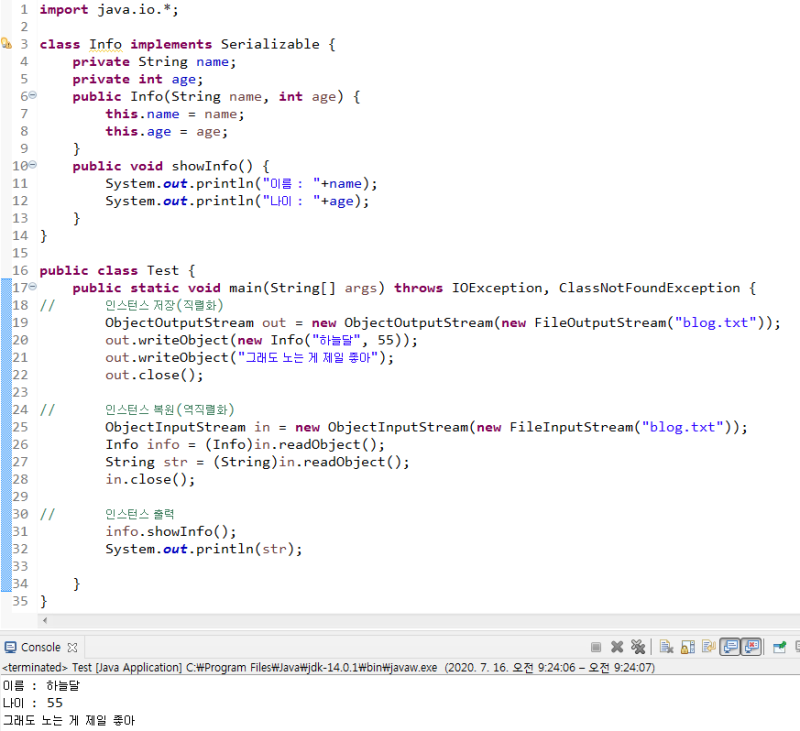Clear the console output

click(667, 646)
